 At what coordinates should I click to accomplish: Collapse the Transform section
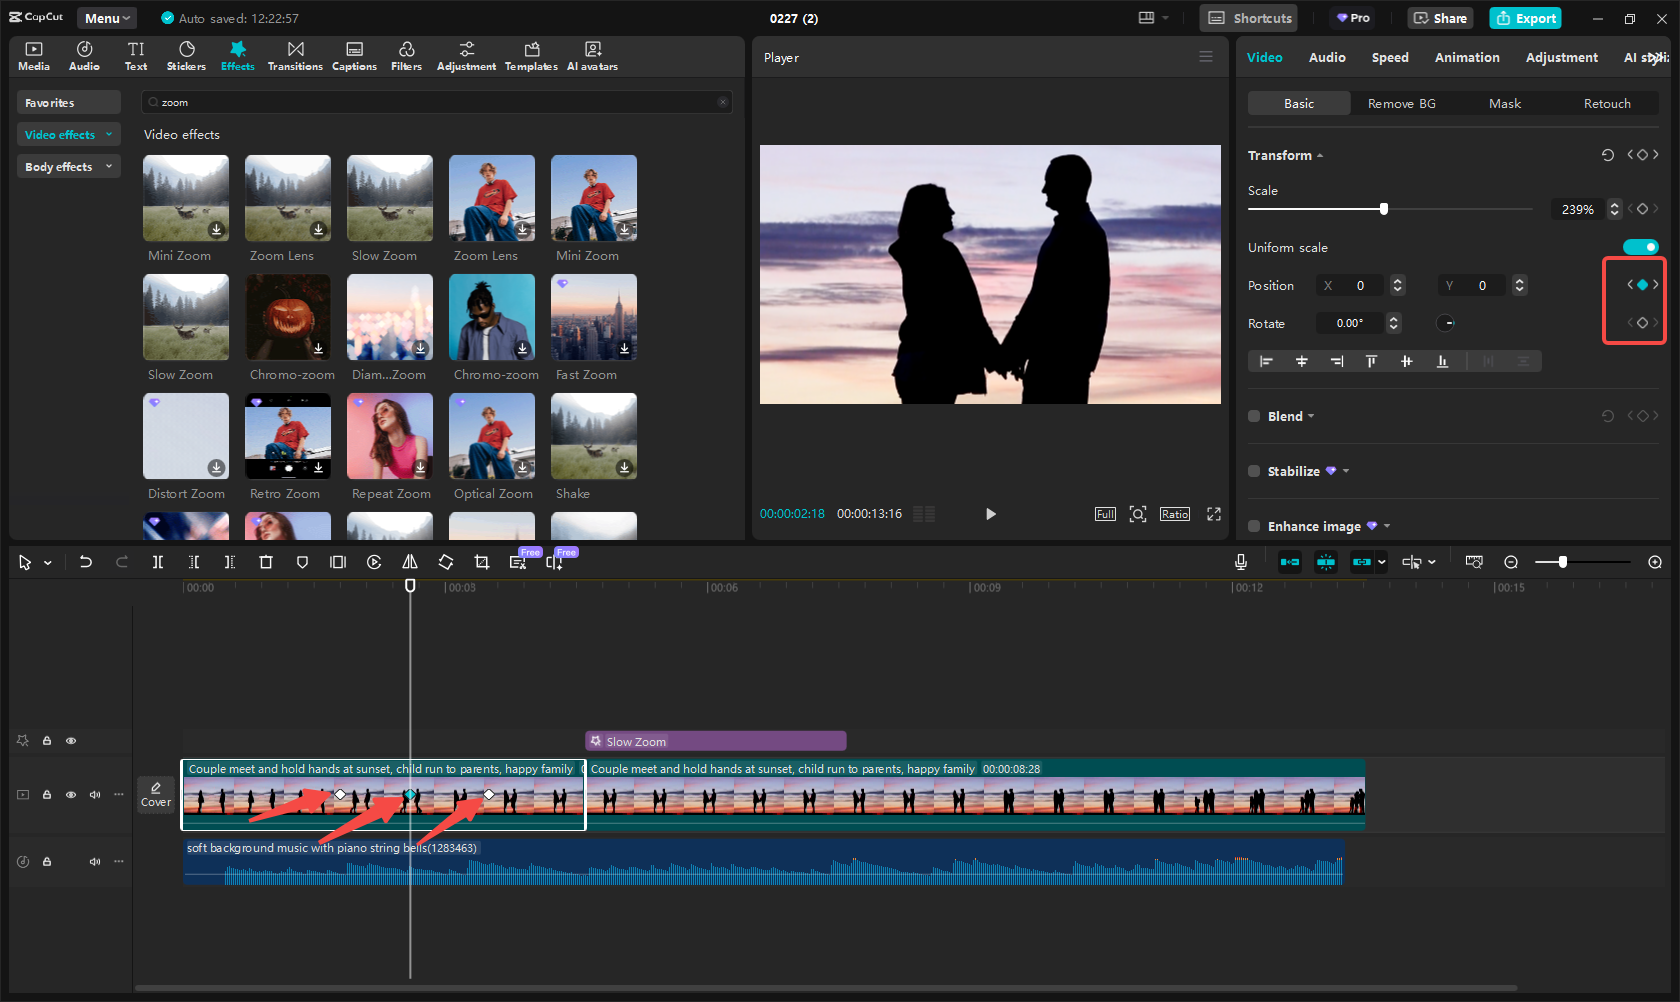point(1318,155)
